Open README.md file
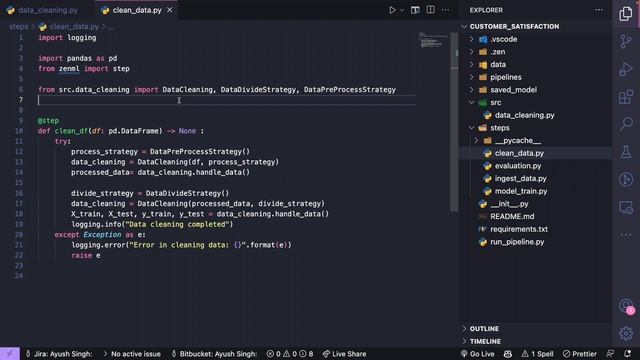 (x=512, y=216)
